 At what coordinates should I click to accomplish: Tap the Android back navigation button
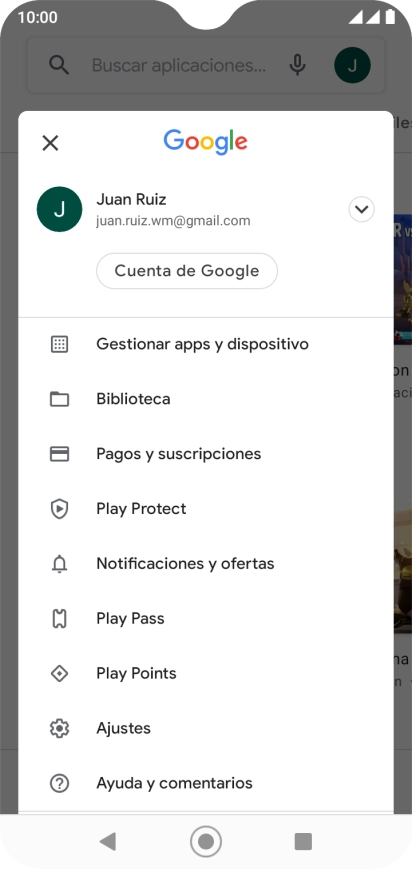tap(107, 841)
